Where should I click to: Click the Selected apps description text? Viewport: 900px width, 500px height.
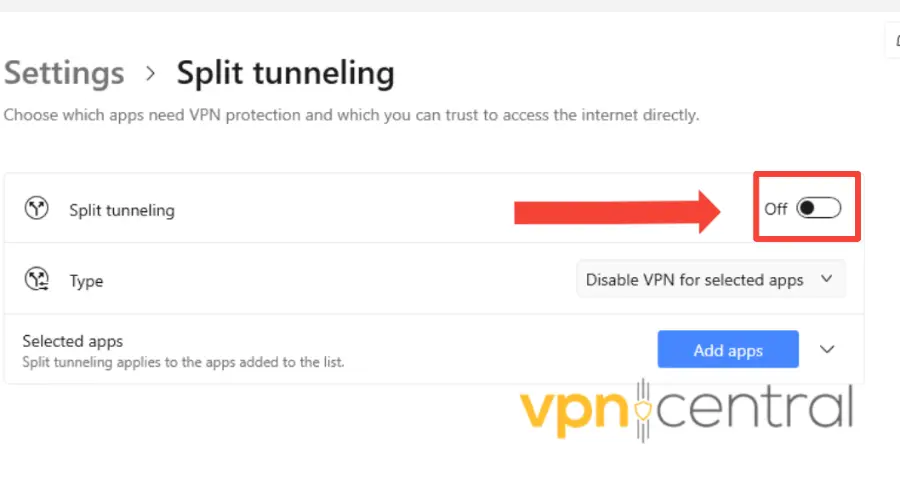pos(183,361)
